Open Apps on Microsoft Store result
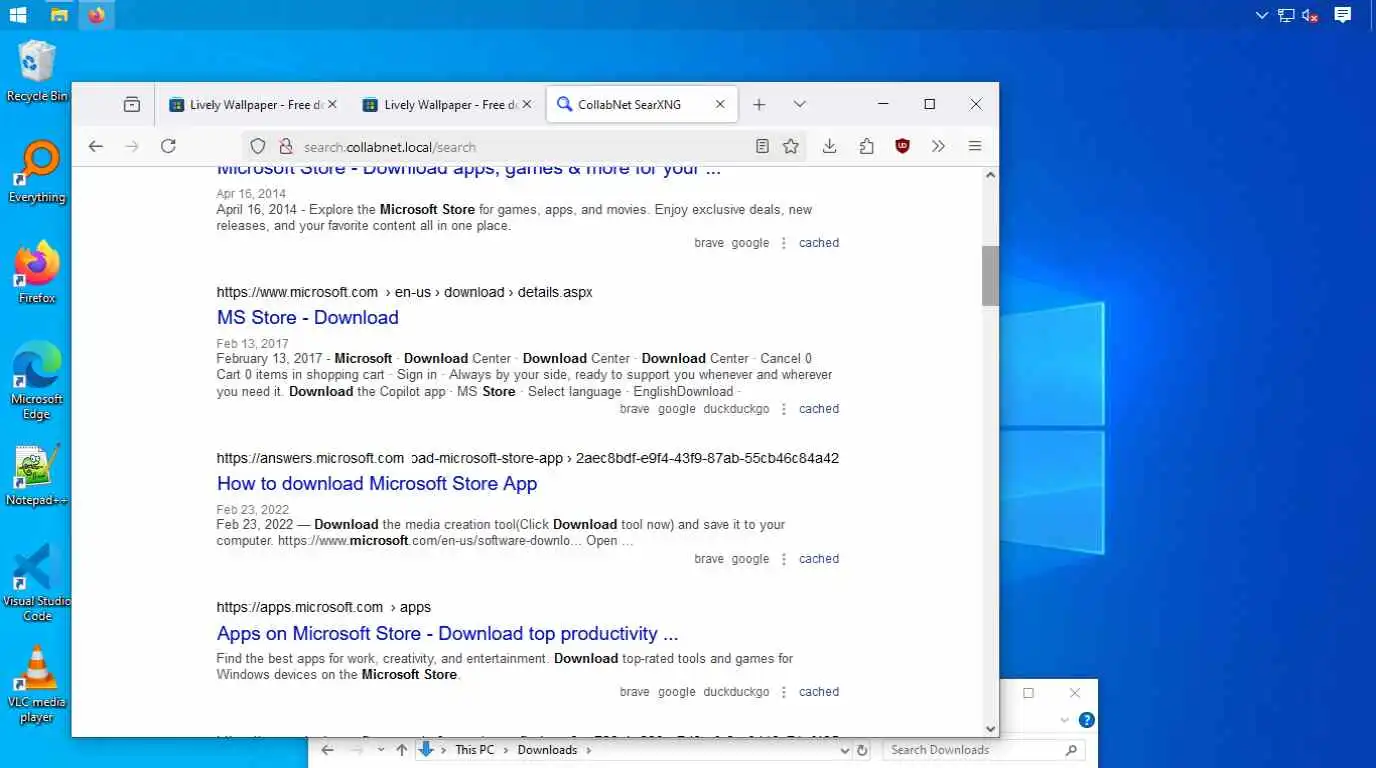1376x768 pixels. [x=448, y=633]
